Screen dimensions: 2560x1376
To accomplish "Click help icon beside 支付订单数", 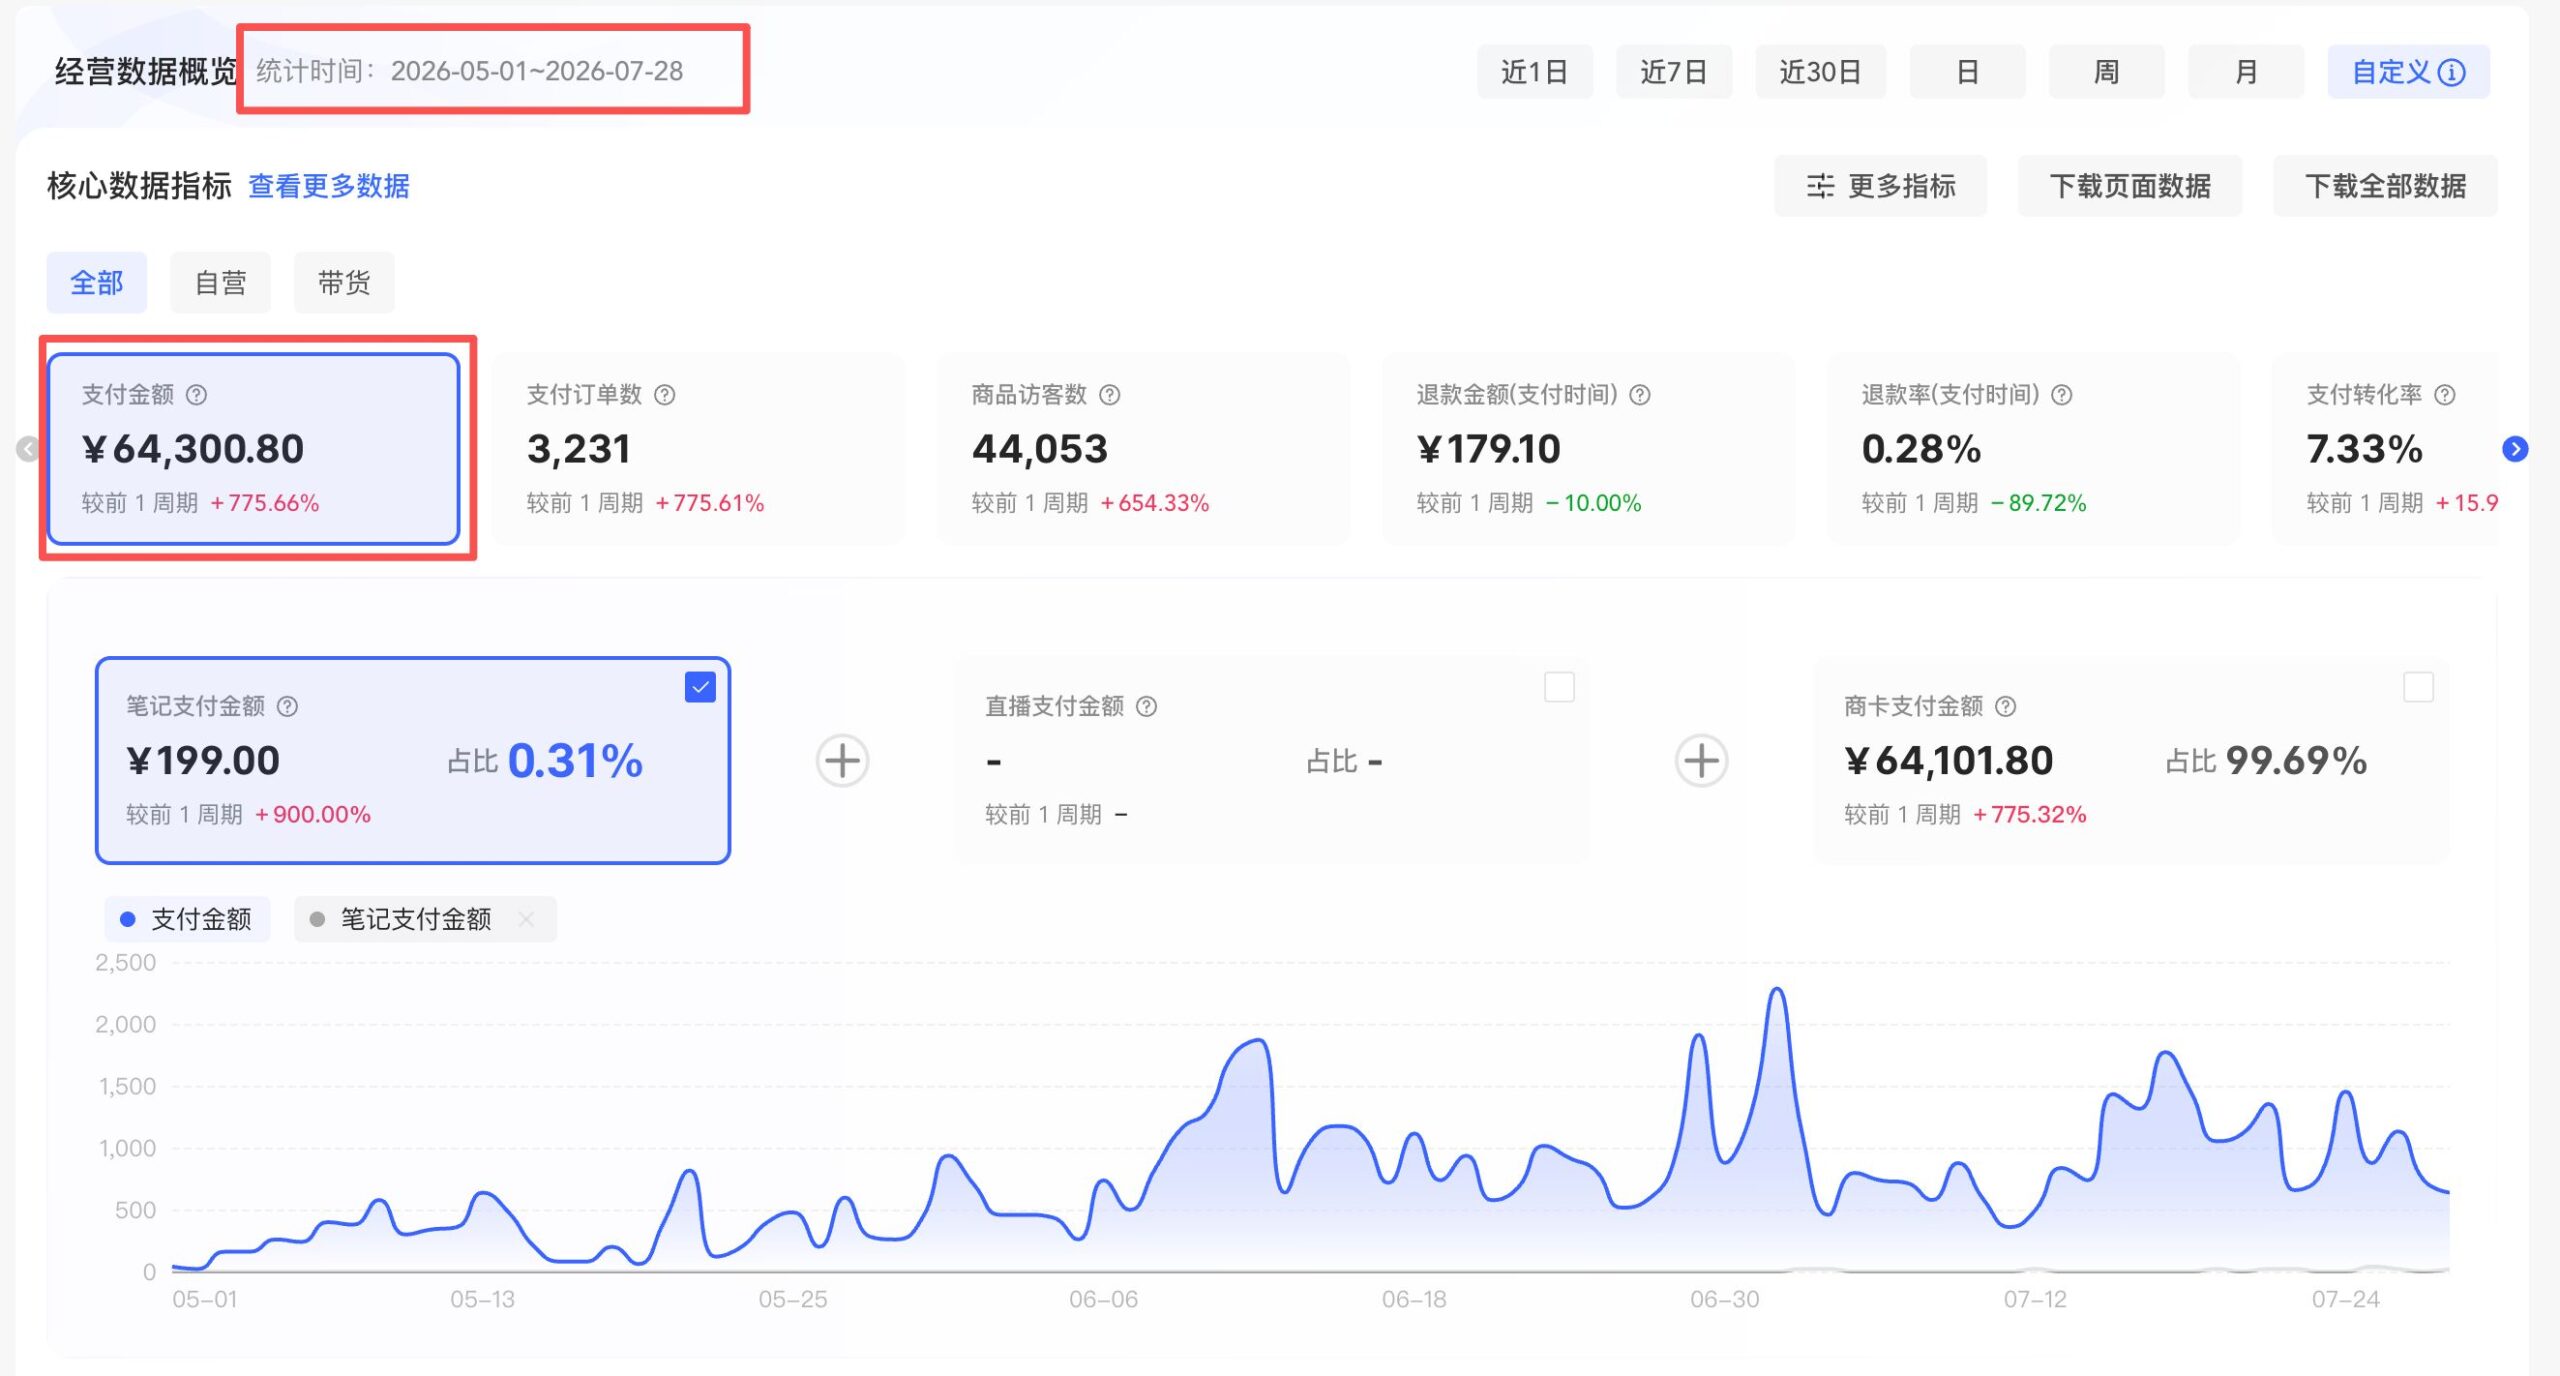I will [665, 395].
